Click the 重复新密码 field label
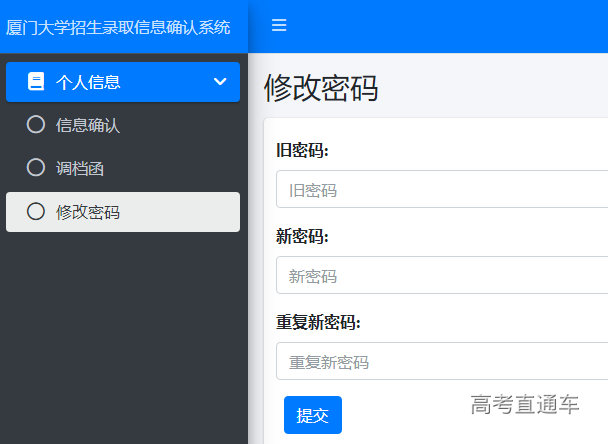The height and width of the screenshot is (444, 608). click(x=318, y=323)
